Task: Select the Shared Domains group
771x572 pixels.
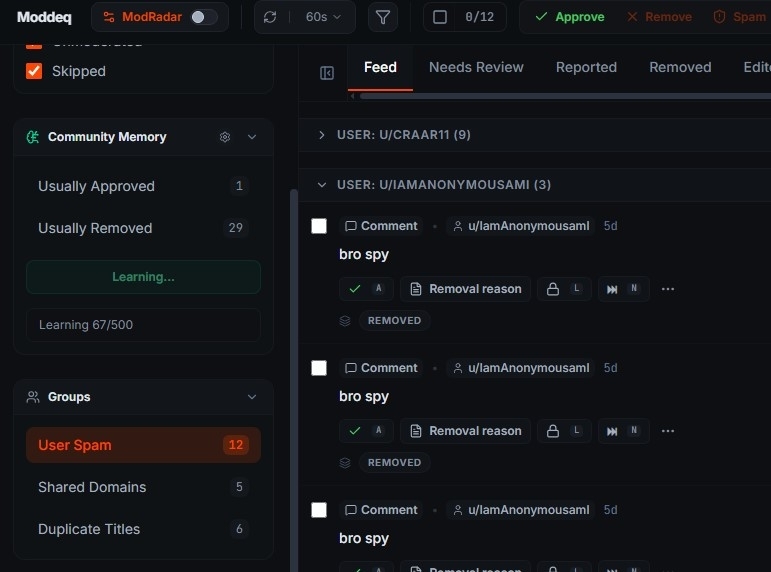Action: [143, 487]
